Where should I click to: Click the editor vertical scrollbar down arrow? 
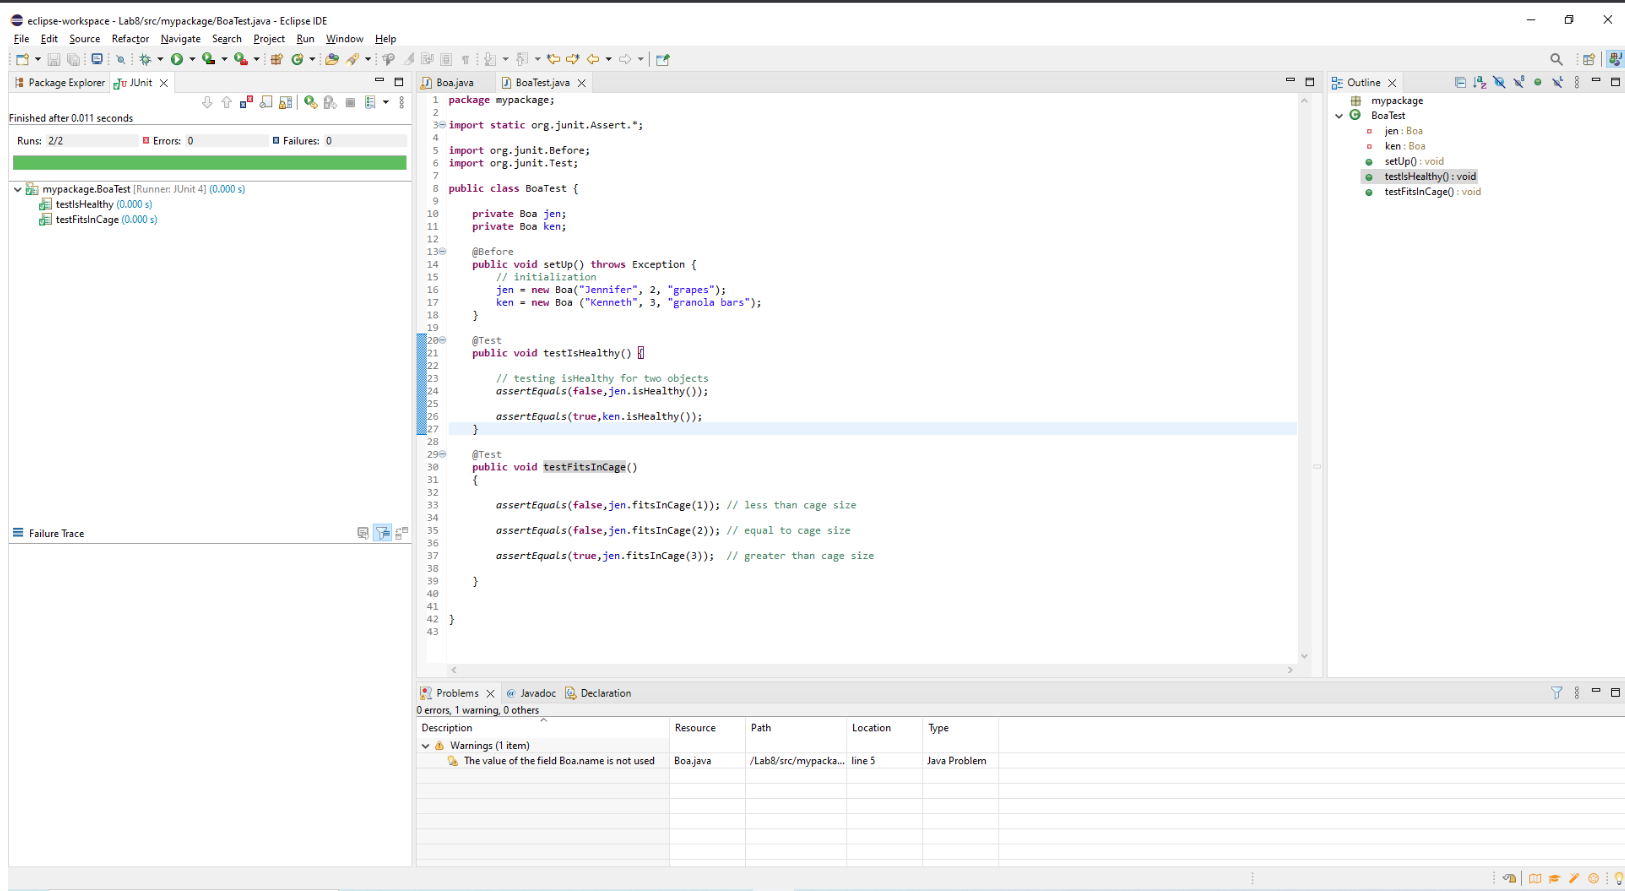point(1304,656)
